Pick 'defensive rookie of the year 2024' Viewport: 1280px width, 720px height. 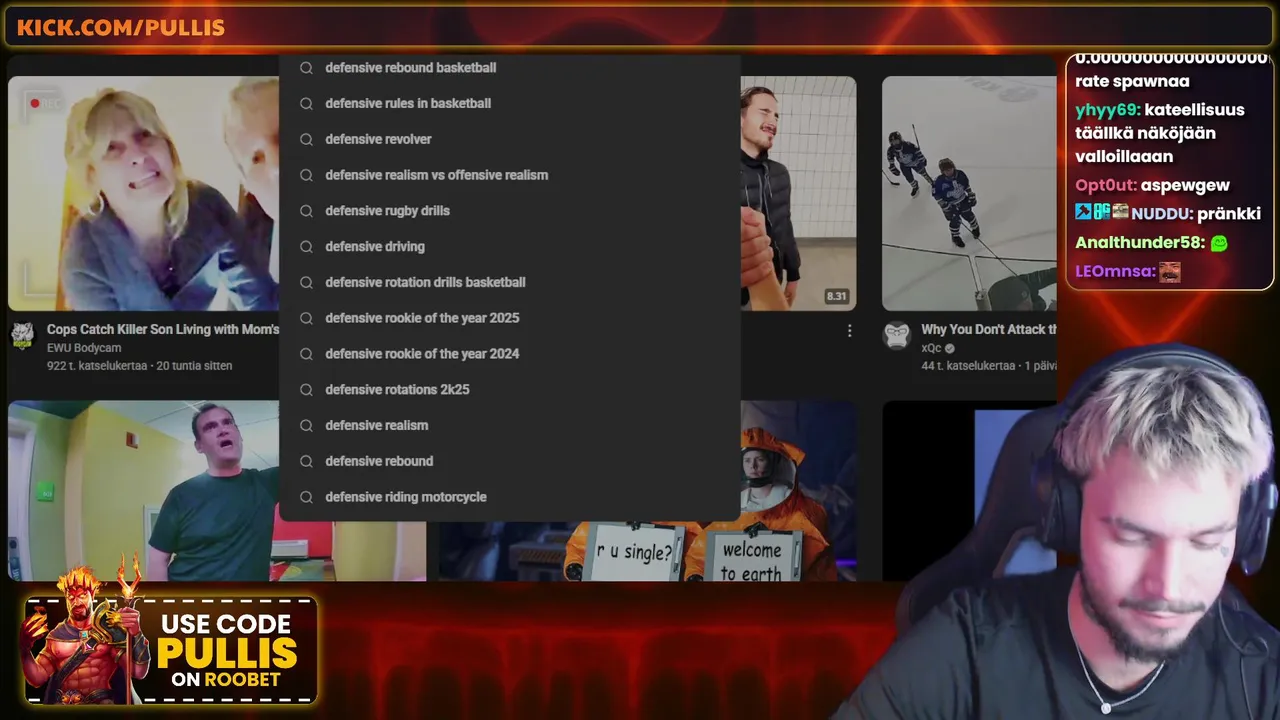(x=509, y=354)
